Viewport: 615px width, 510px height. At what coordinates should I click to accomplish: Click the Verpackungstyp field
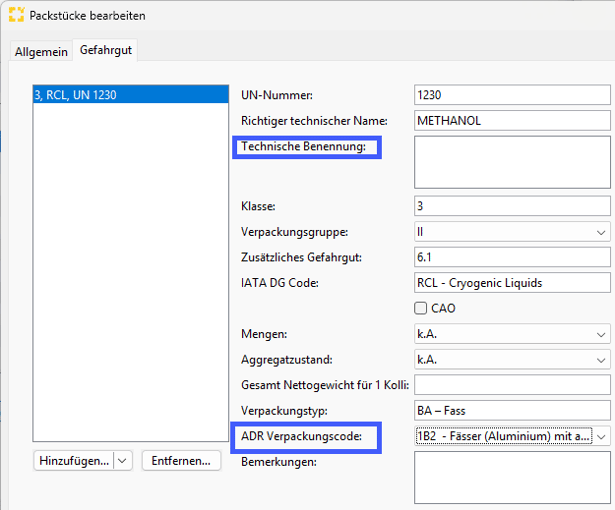pos(511,410)
